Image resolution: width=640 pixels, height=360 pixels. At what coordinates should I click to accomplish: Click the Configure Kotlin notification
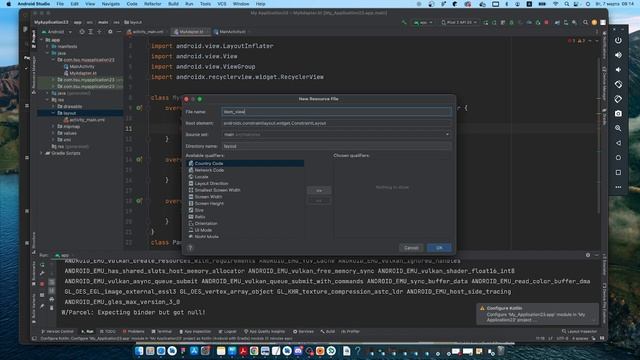(x=537, y=314)
